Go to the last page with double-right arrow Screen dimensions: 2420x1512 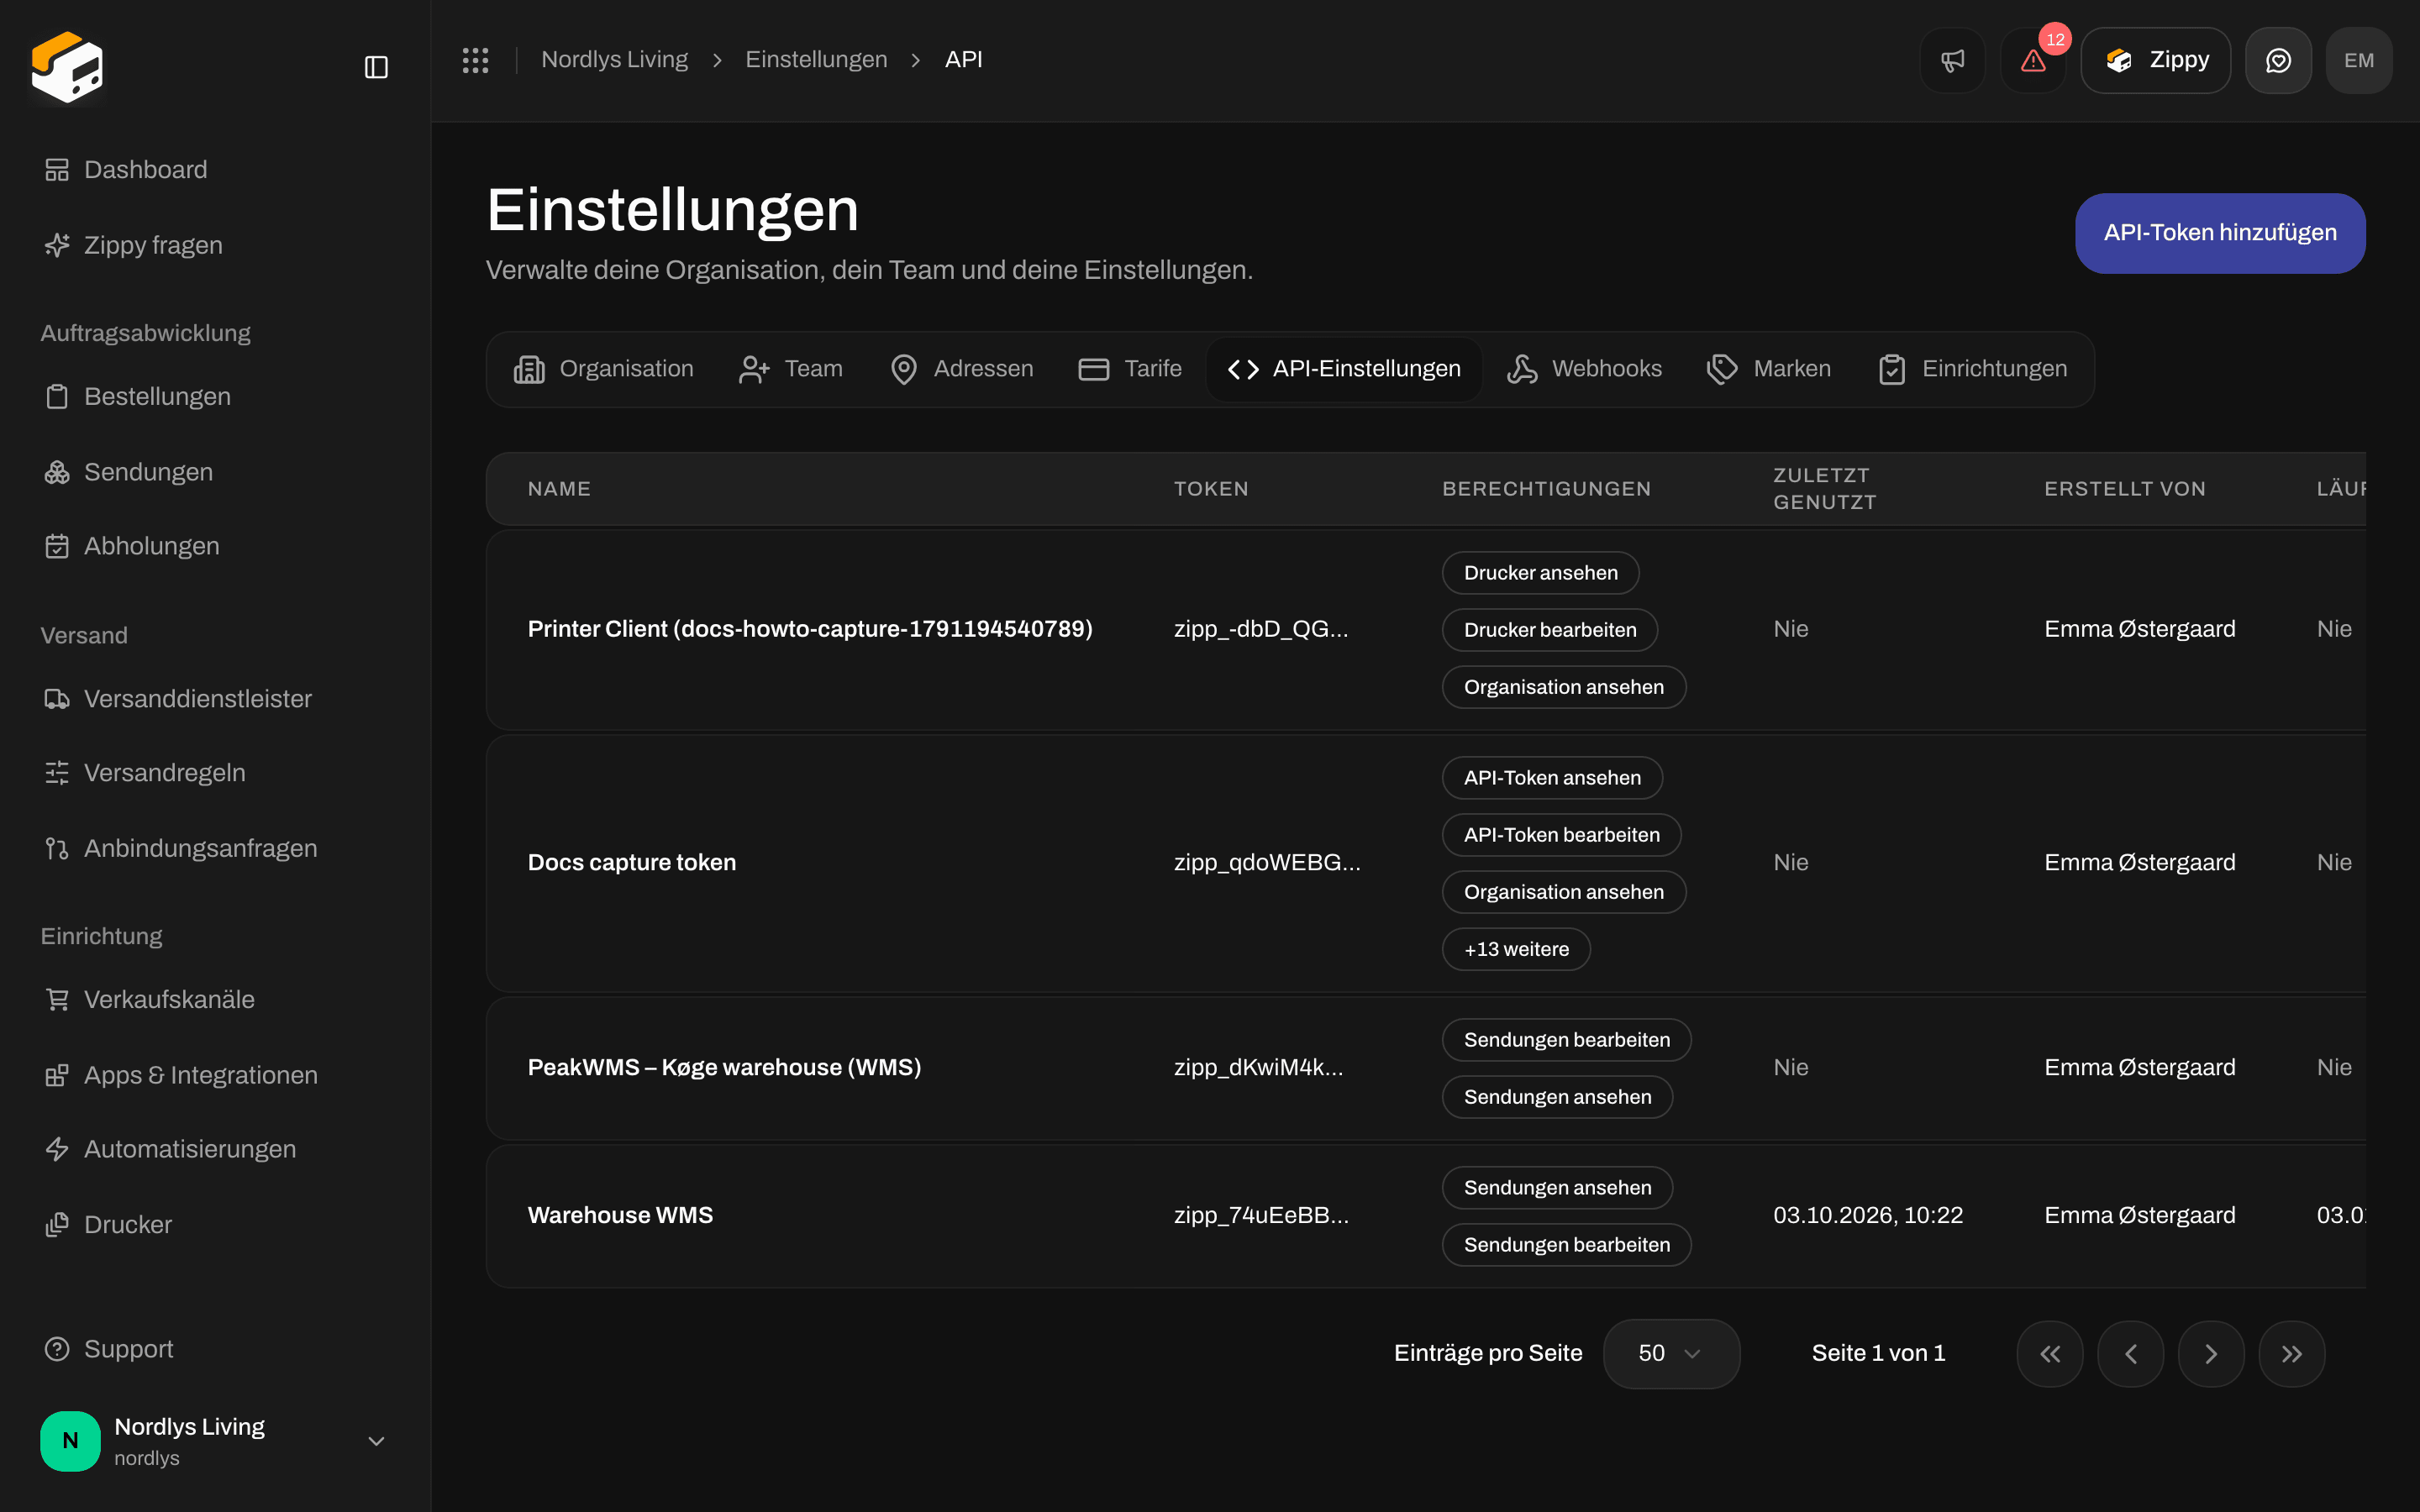click(x=2292, y=1353)
